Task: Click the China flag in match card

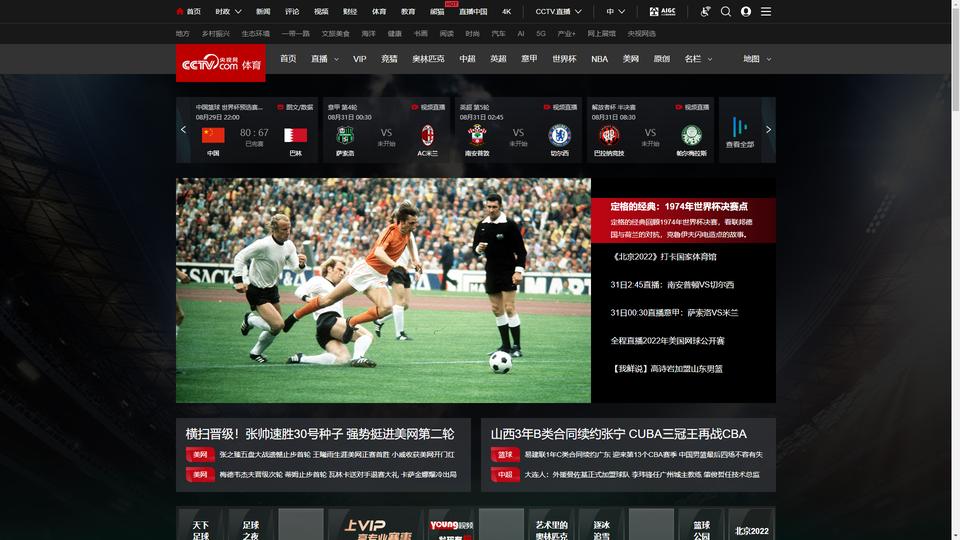Action: click(213, 135)
